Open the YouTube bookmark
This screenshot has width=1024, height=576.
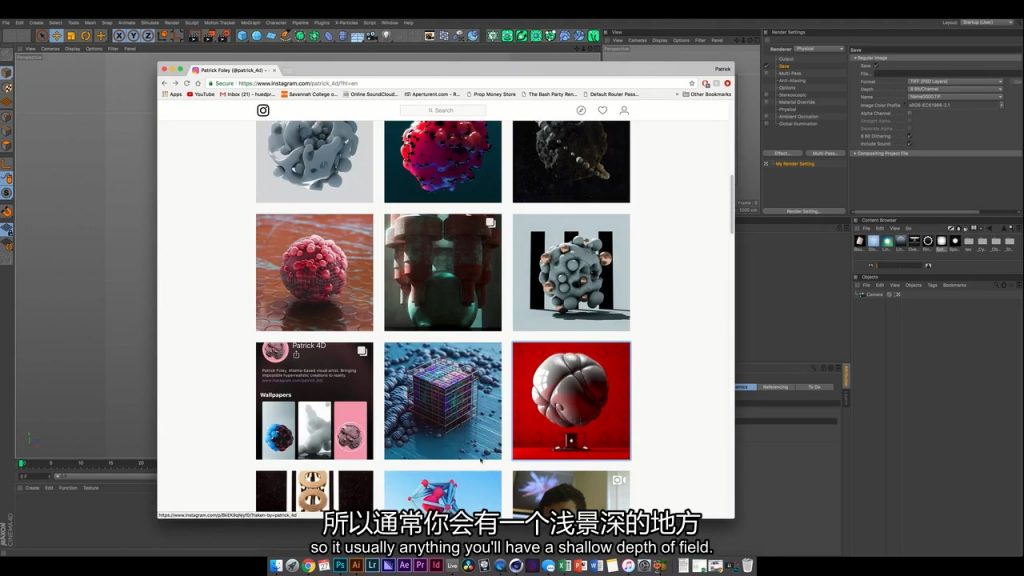click(x=200, y=94)
